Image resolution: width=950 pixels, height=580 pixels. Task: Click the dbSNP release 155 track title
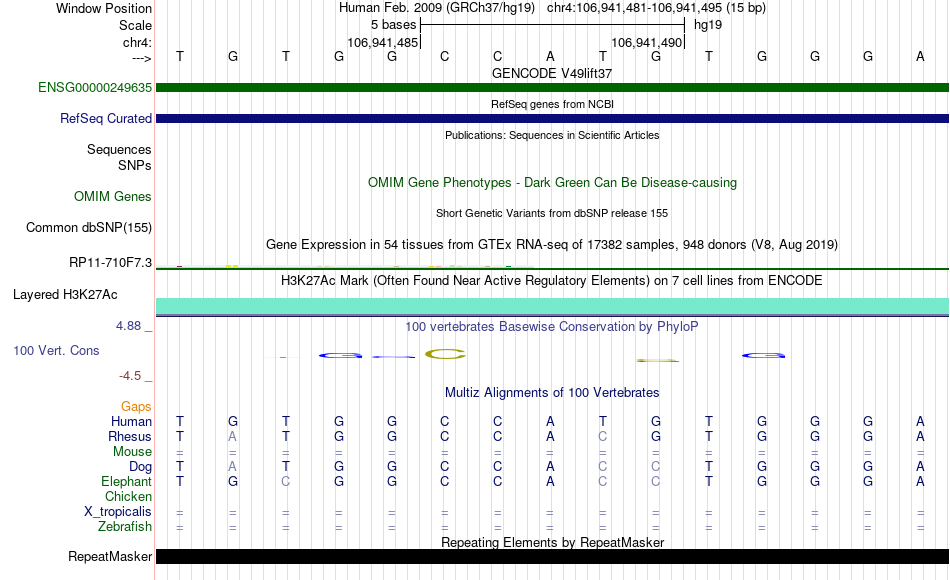click(552, 213)
